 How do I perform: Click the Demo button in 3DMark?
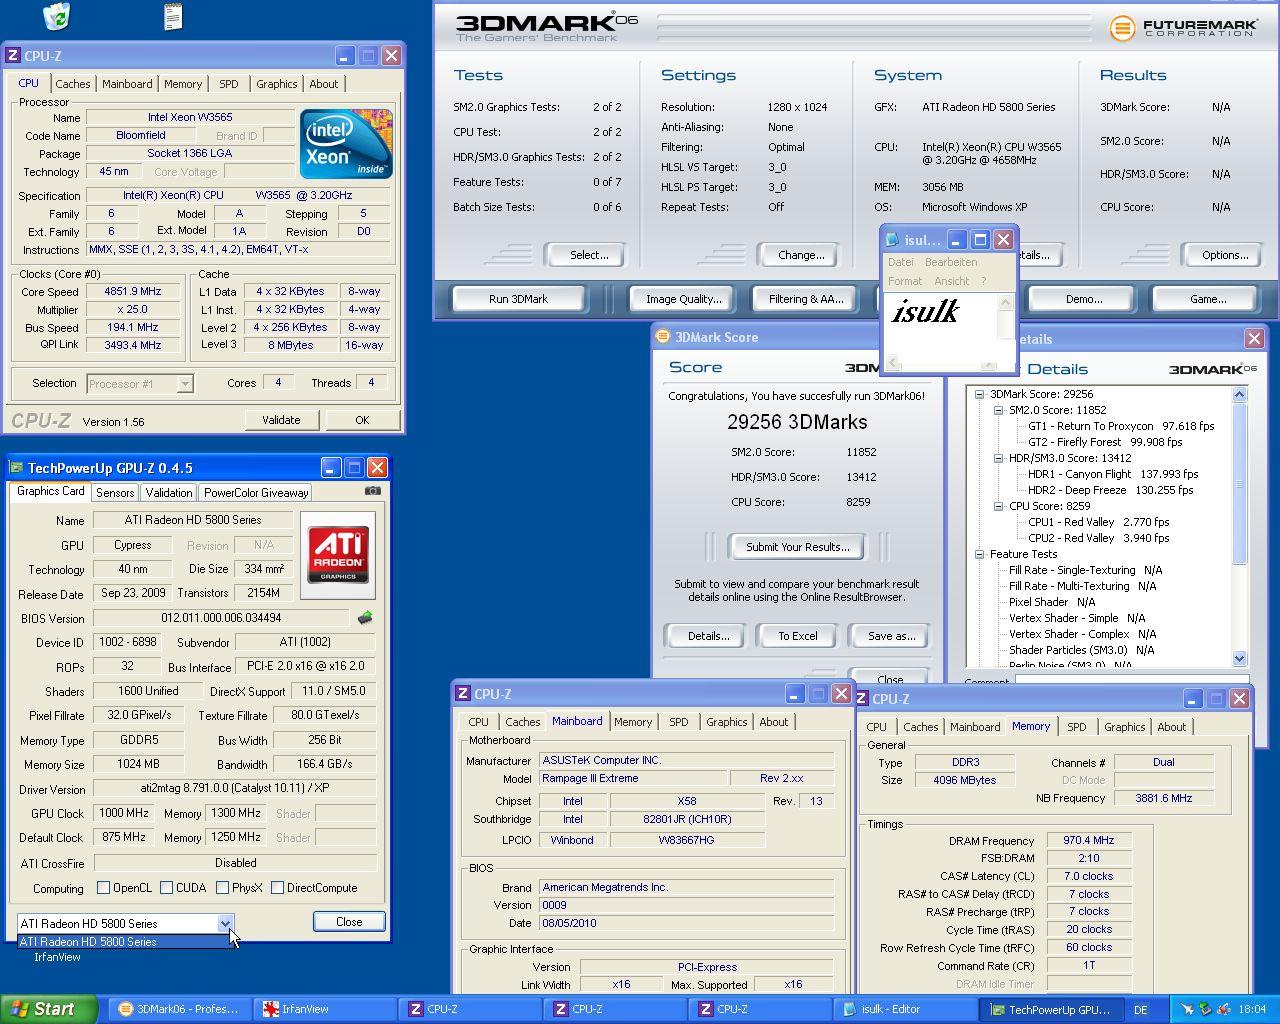click(x=1084, y=299)
